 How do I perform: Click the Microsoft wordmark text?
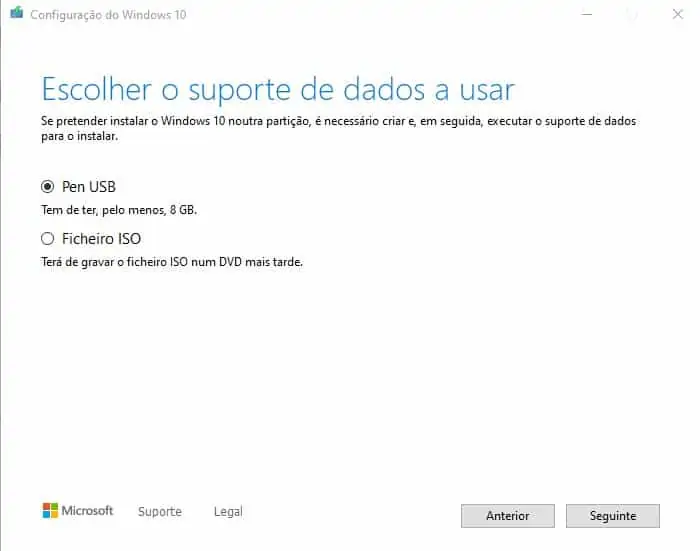click(87, 510)
